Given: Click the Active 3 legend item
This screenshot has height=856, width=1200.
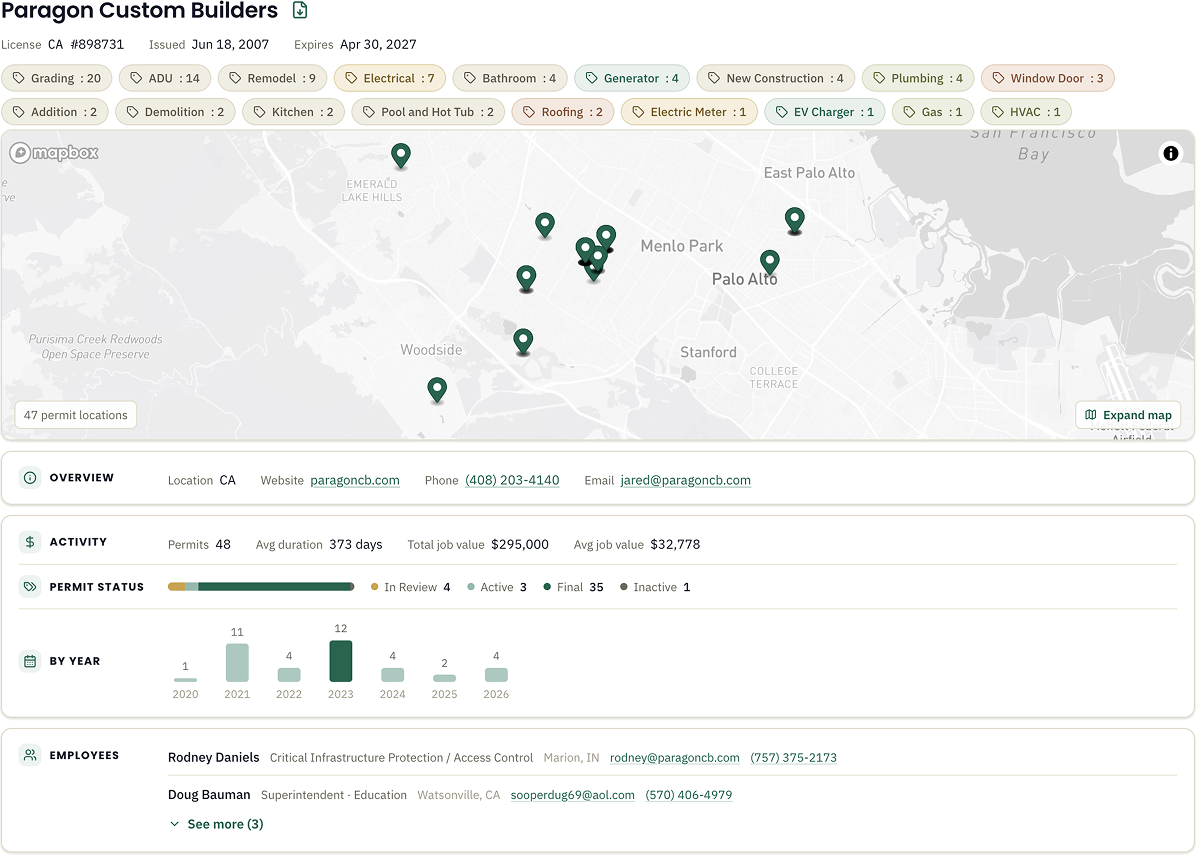Looking at the screenshot, I should click(497, 587).
